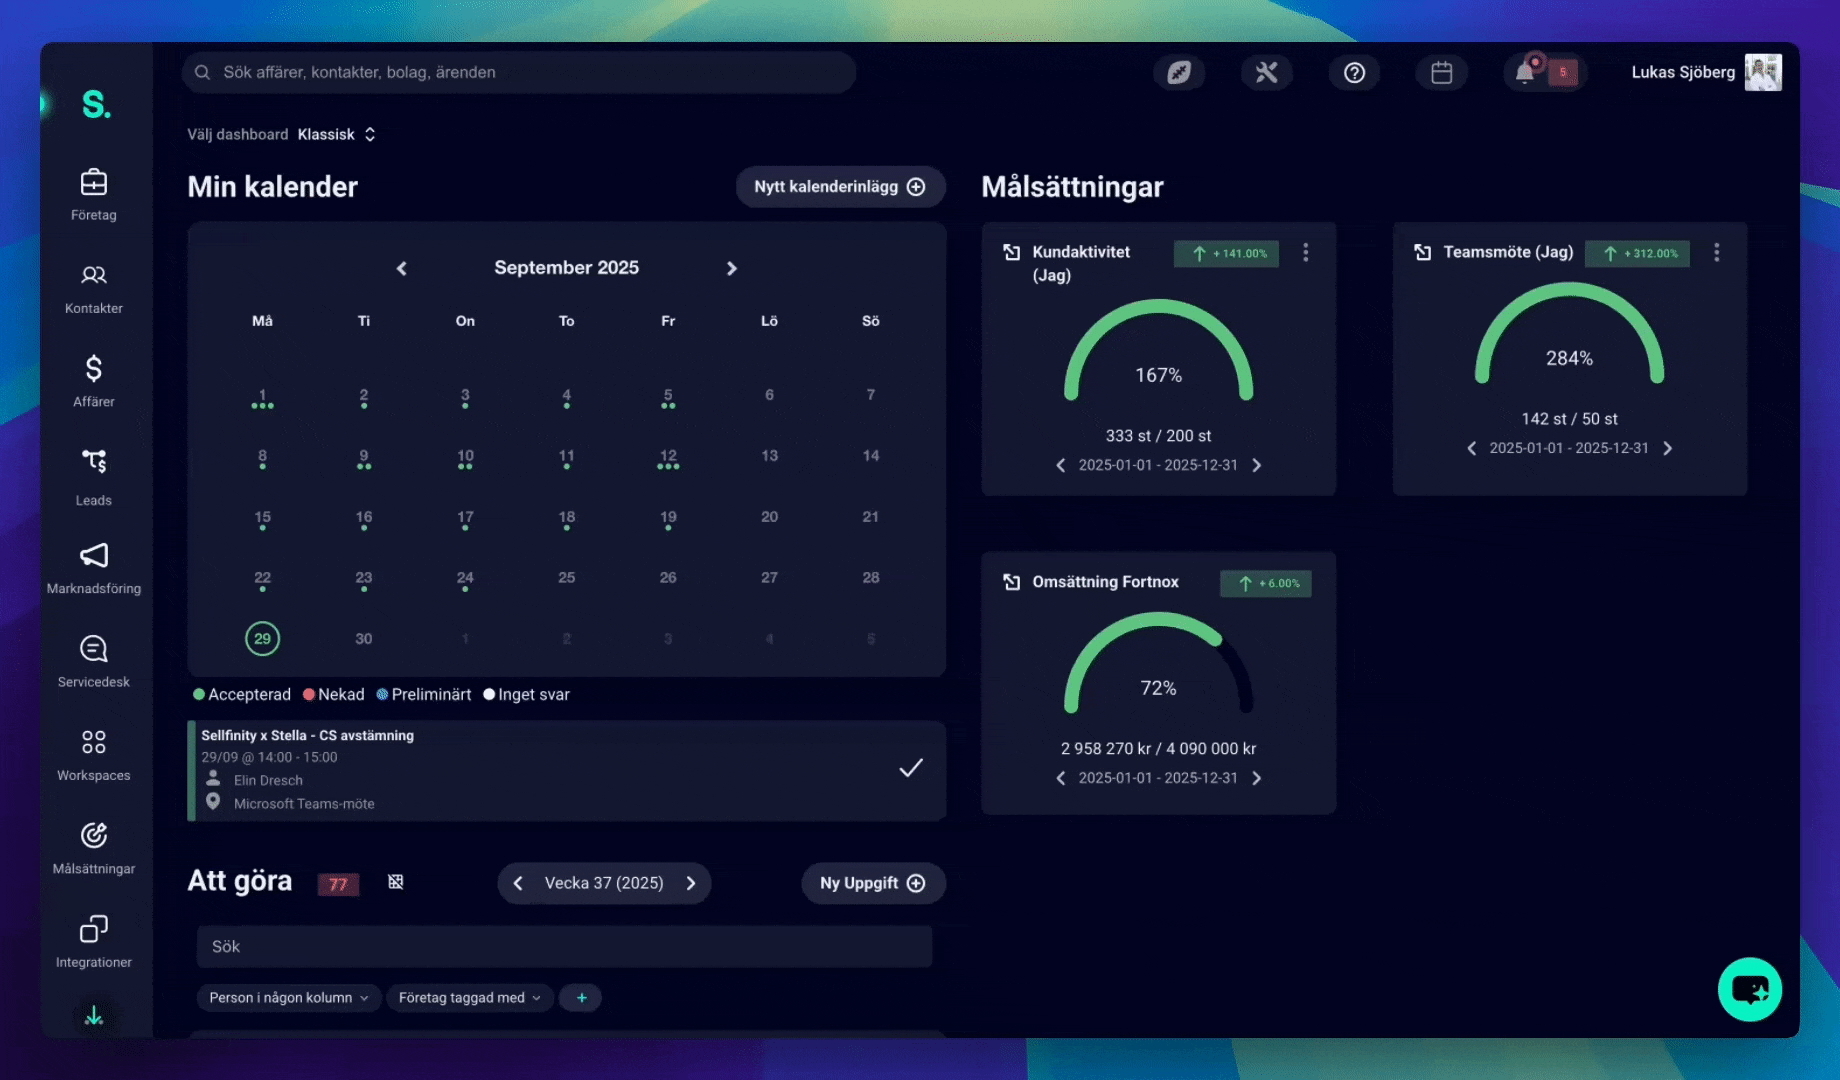Next period for Omsättning Fortnox goal

[1257, 778]
